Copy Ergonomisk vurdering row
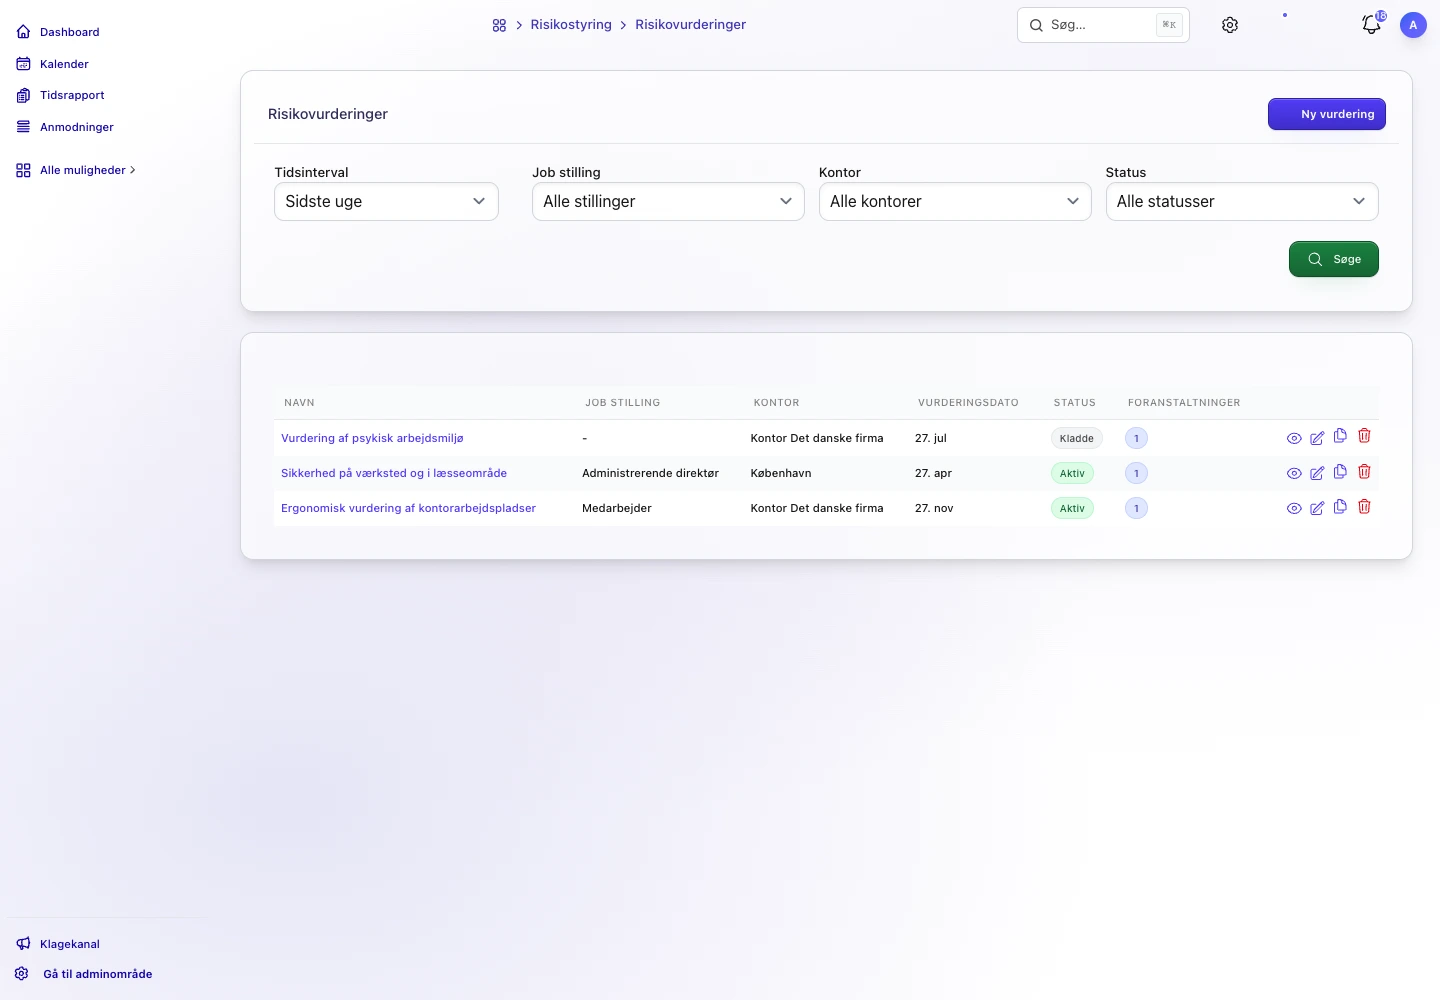 (x=1340, y=506)
